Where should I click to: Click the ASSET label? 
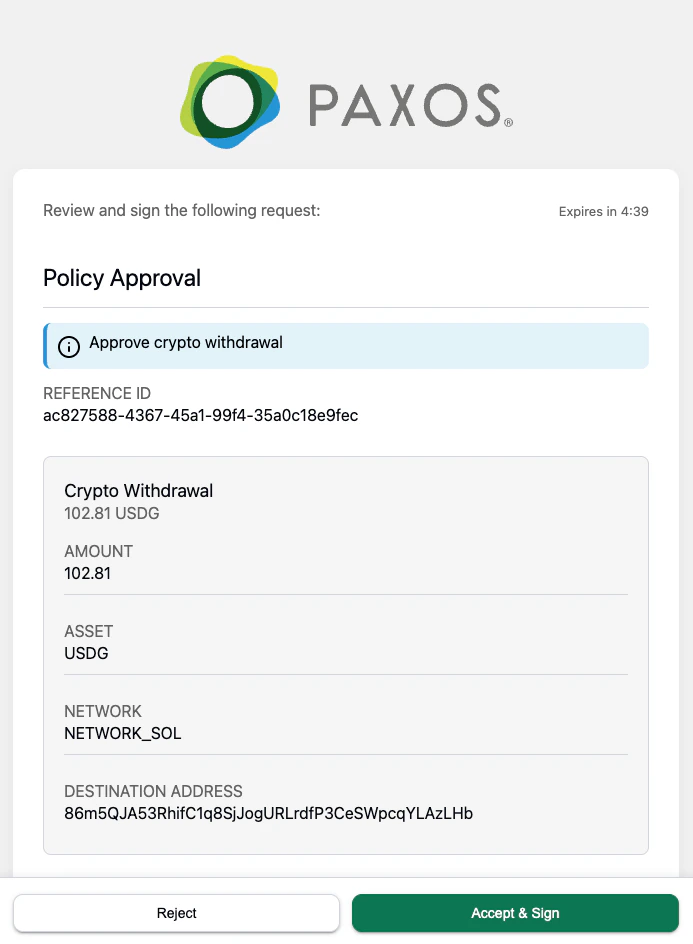(x=89, y=632)
